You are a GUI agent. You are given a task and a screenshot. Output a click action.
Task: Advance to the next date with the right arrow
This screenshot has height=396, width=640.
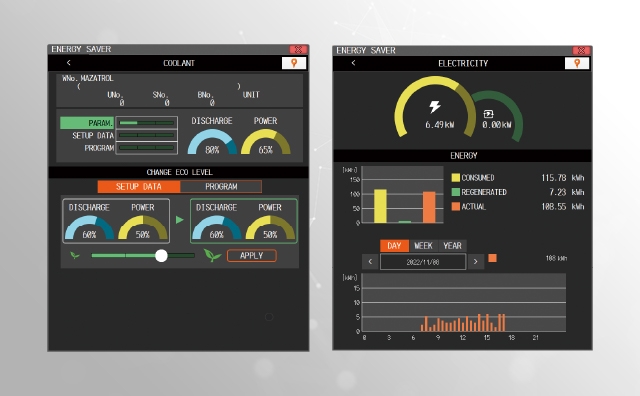(x=476, y=262)
